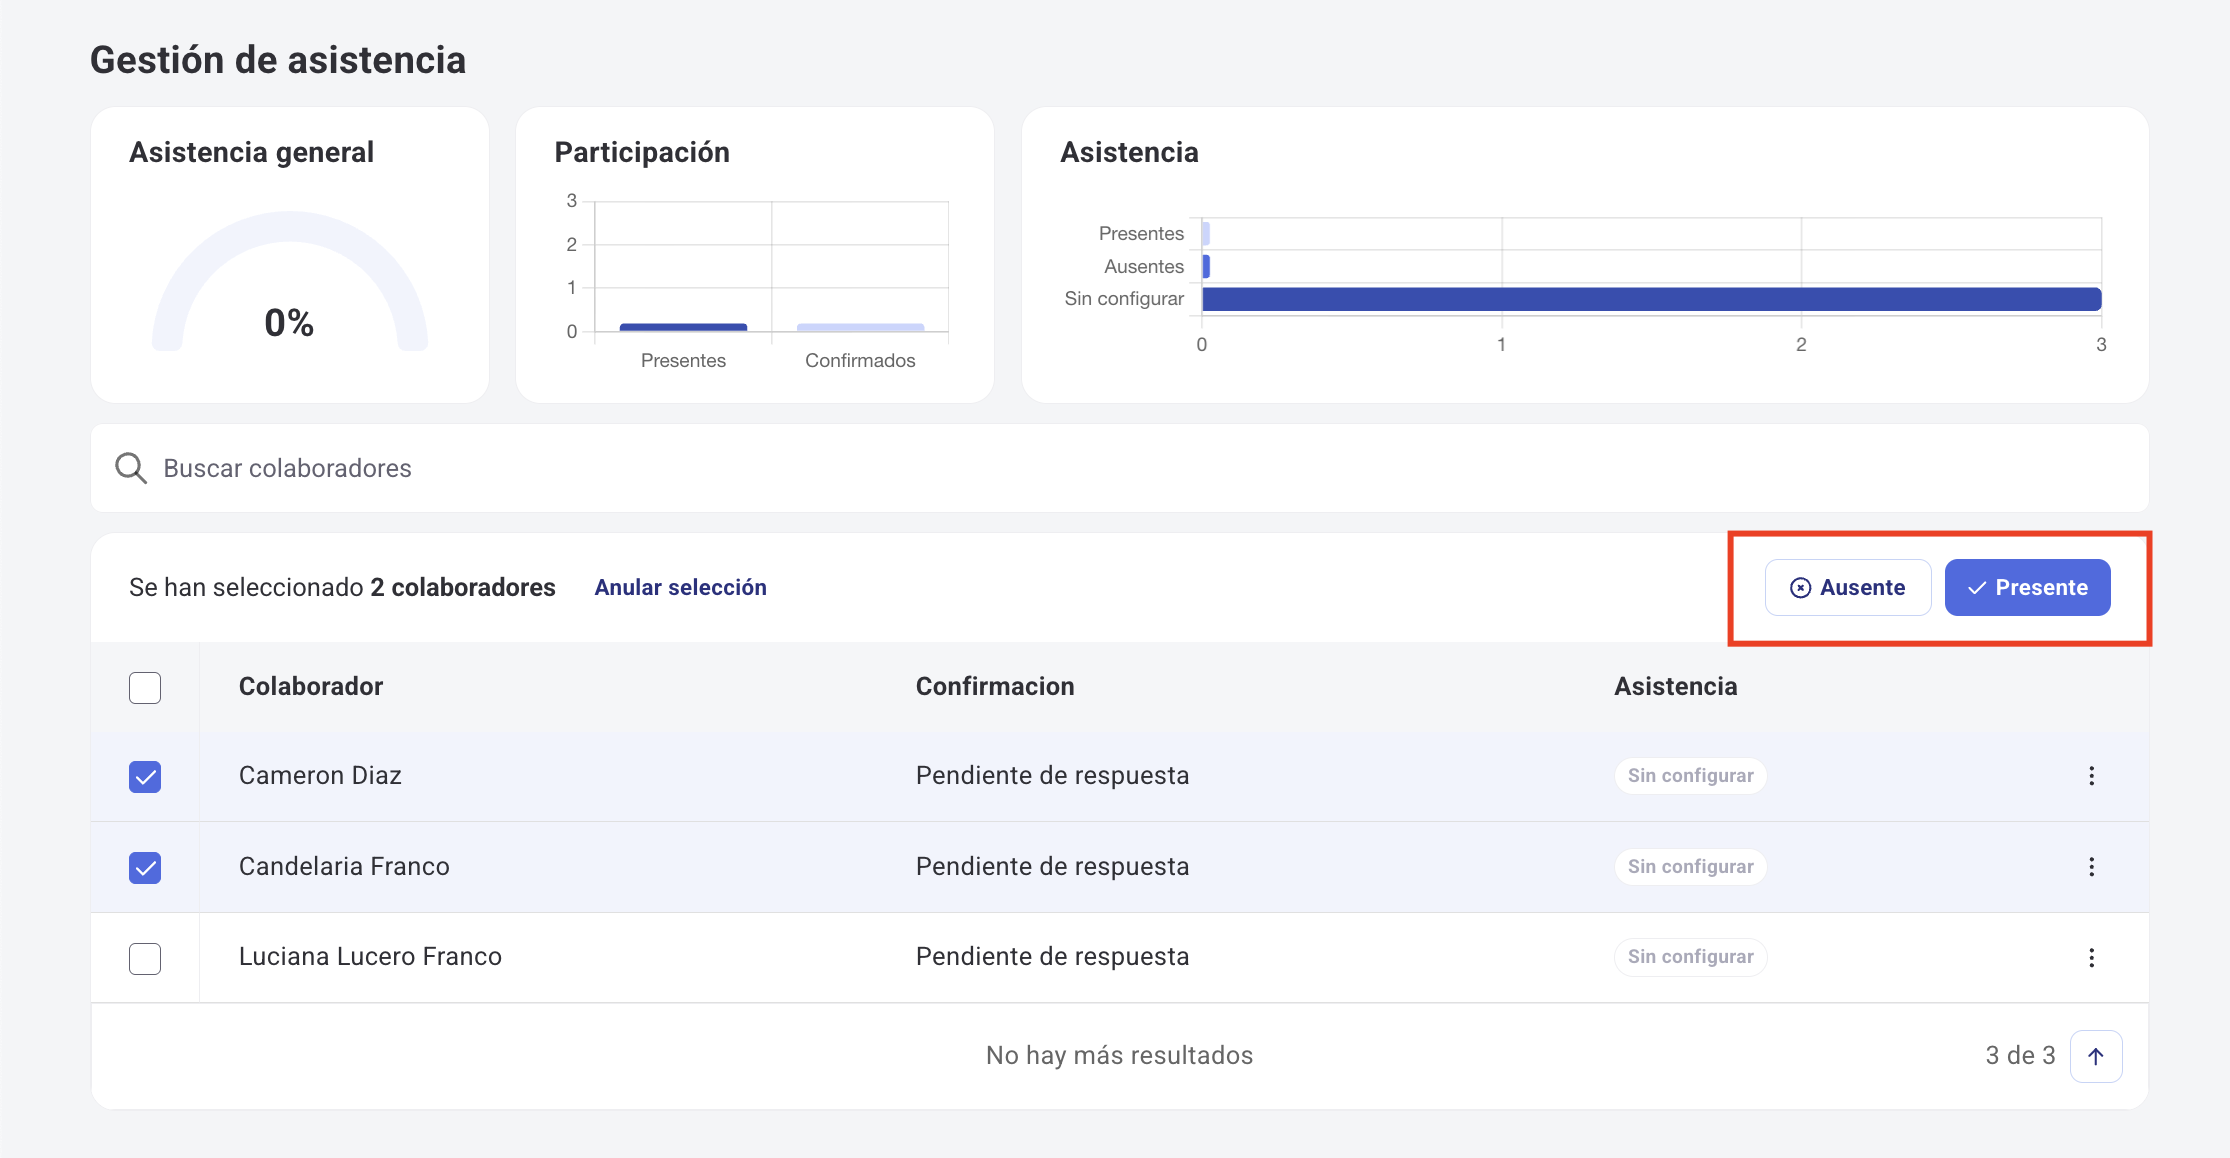Toggle the select-all header checkbox
This screenshot has width=2230, height=1158.
(x=145, y=687)
